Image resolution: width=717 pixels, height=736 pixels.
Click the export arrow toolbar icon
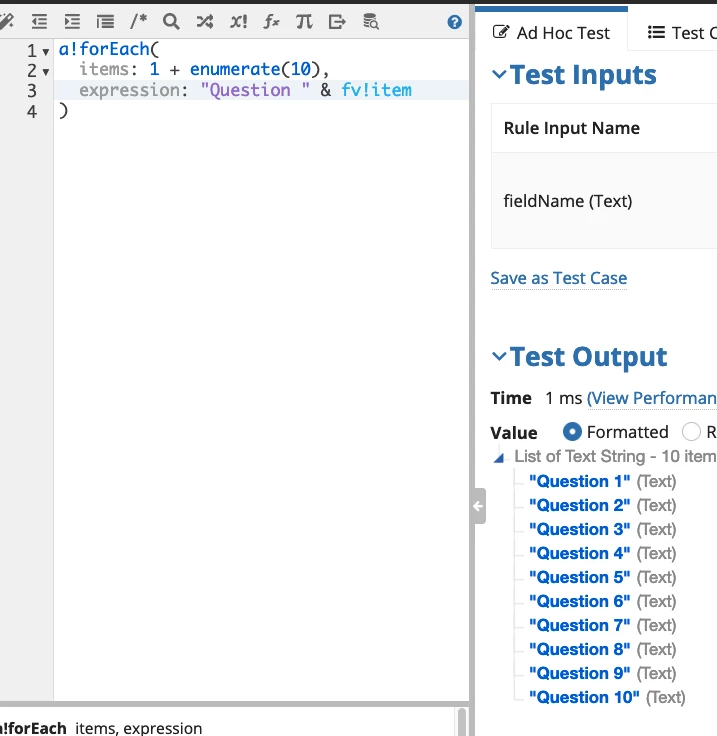point(337,22)
